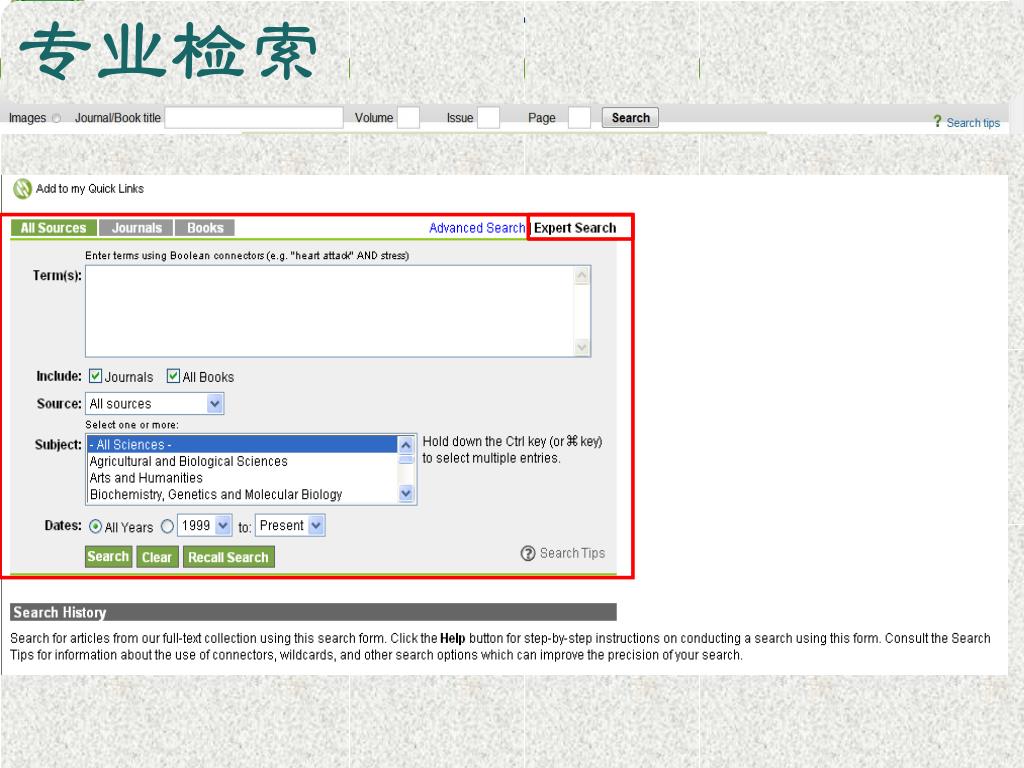Click the green question mark beside Search tips
Image resolution: width=1024 pixels, height=768 pixels.
[937, 121]
